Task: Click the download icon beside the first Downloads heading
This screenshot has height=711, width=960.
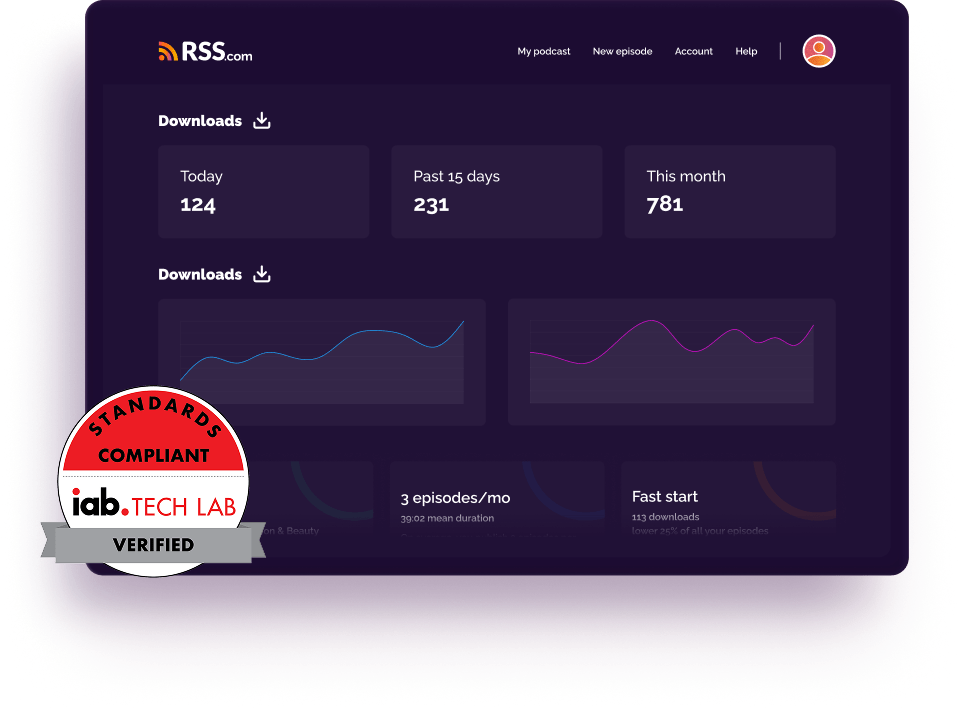Action: [x=261, y=120]
